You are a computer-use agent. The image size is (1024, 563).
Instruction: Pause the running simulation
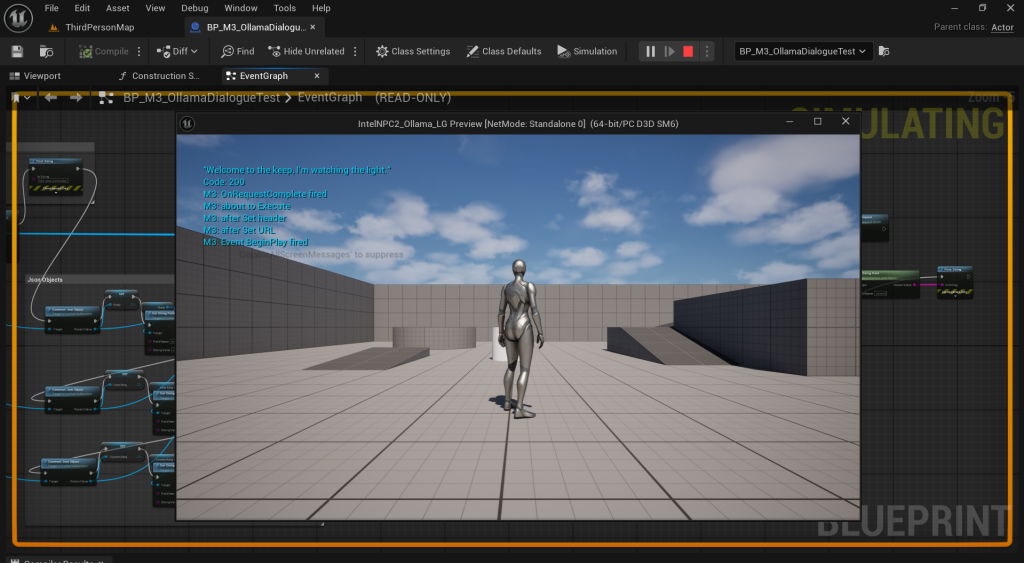click(x=650, y=52)
